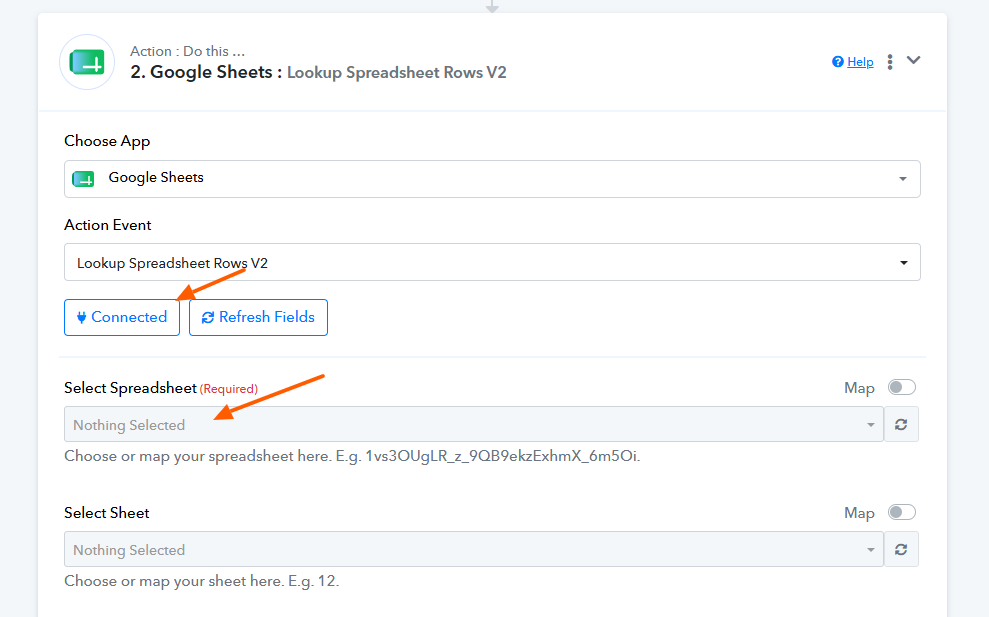This screenshot has width=989, height=617.
Task: Open the Select Sheet dropdown
Action: click(474, 549)
